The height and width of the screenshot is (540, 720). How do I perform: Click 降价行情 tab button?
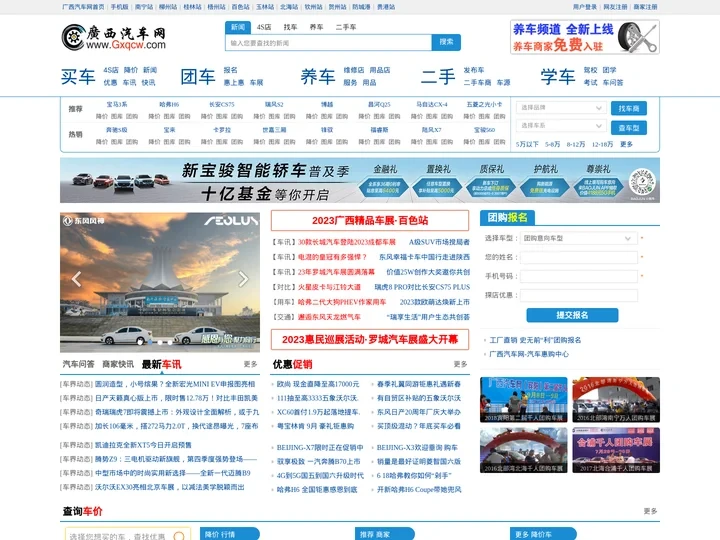[230, 534]
